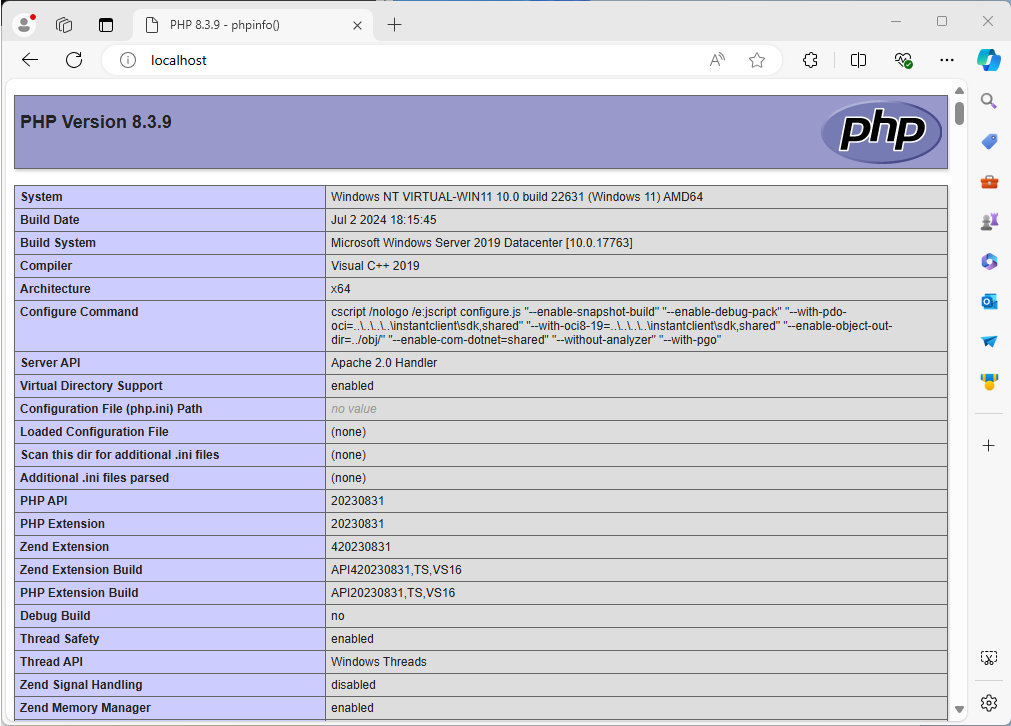Click the 'Visual C++ 2019' compiler value
Screen dimensions: 1011x726
coord(375,266)
